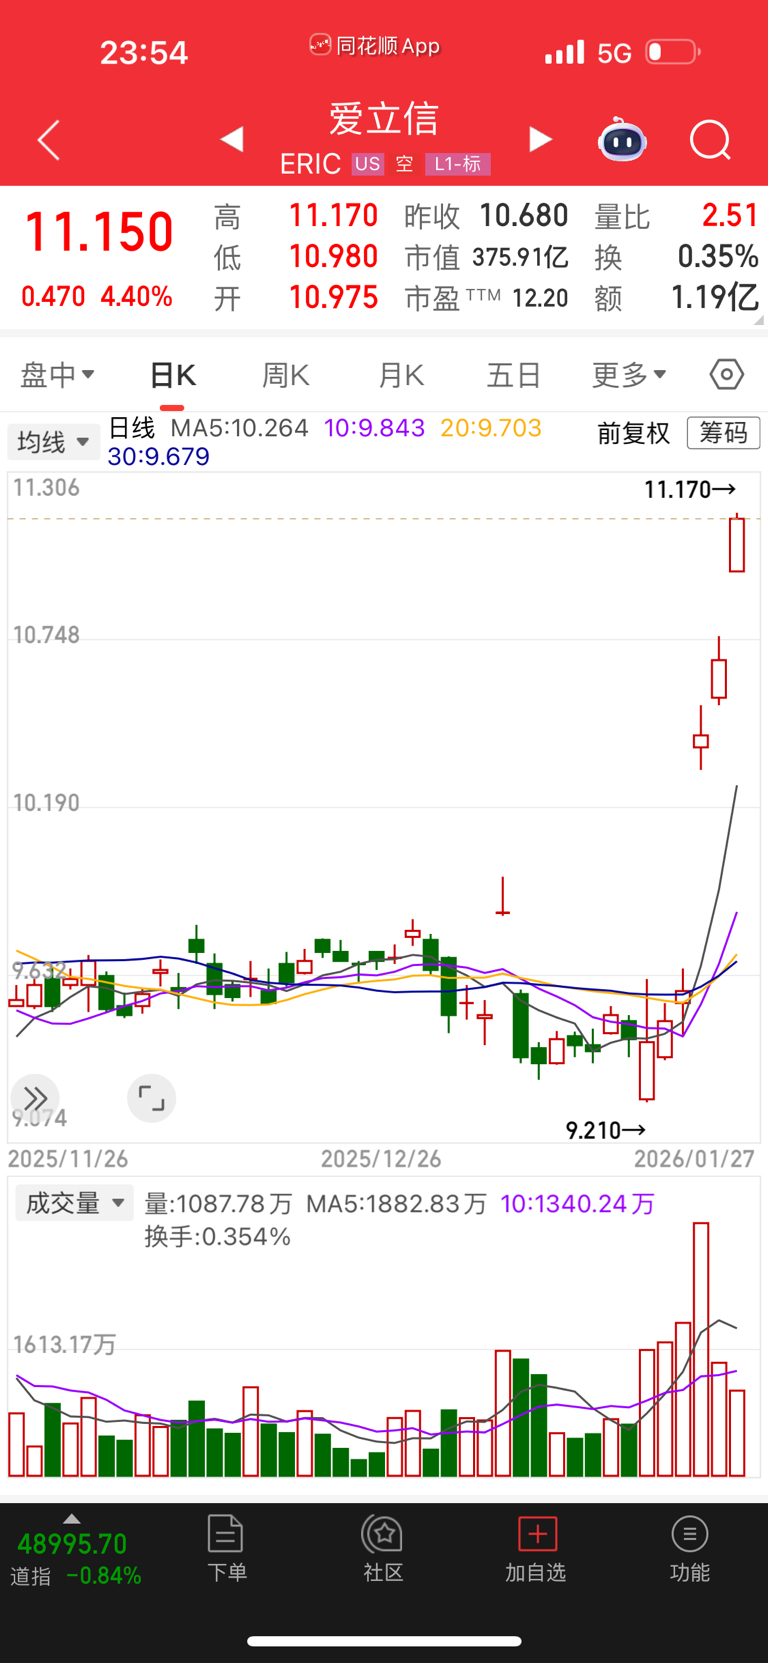Go back with the left arrow icon

(x=49, y=140)
